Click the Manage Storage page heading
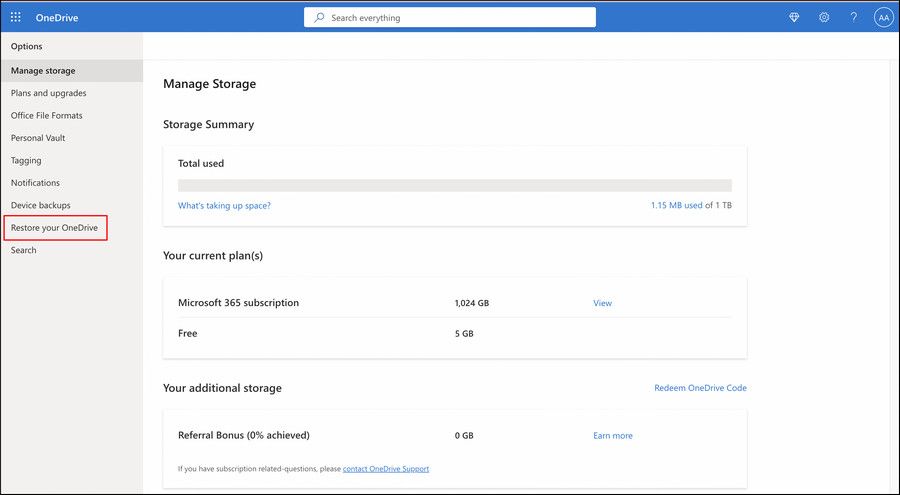 [210, 84]
